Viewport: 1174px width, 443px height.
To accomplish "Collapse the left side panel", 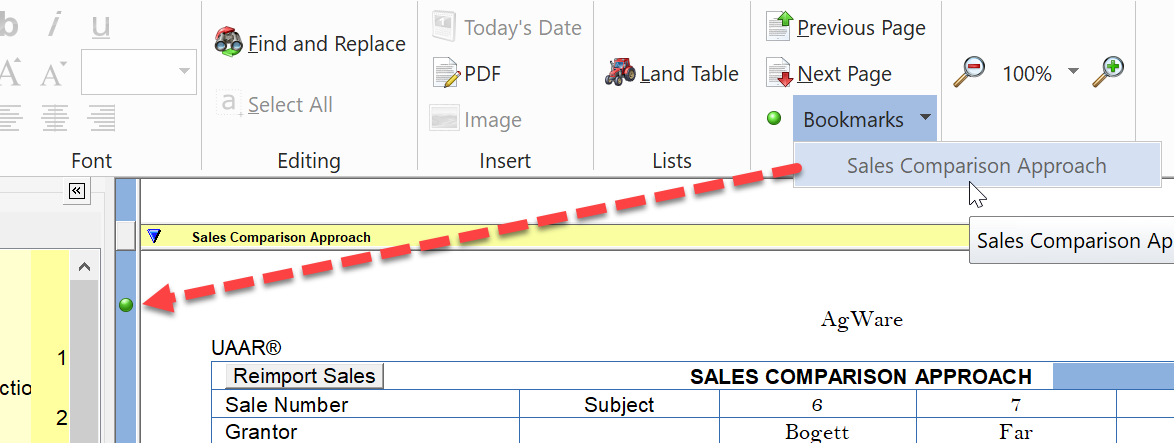I will click(x=78, y=191).
